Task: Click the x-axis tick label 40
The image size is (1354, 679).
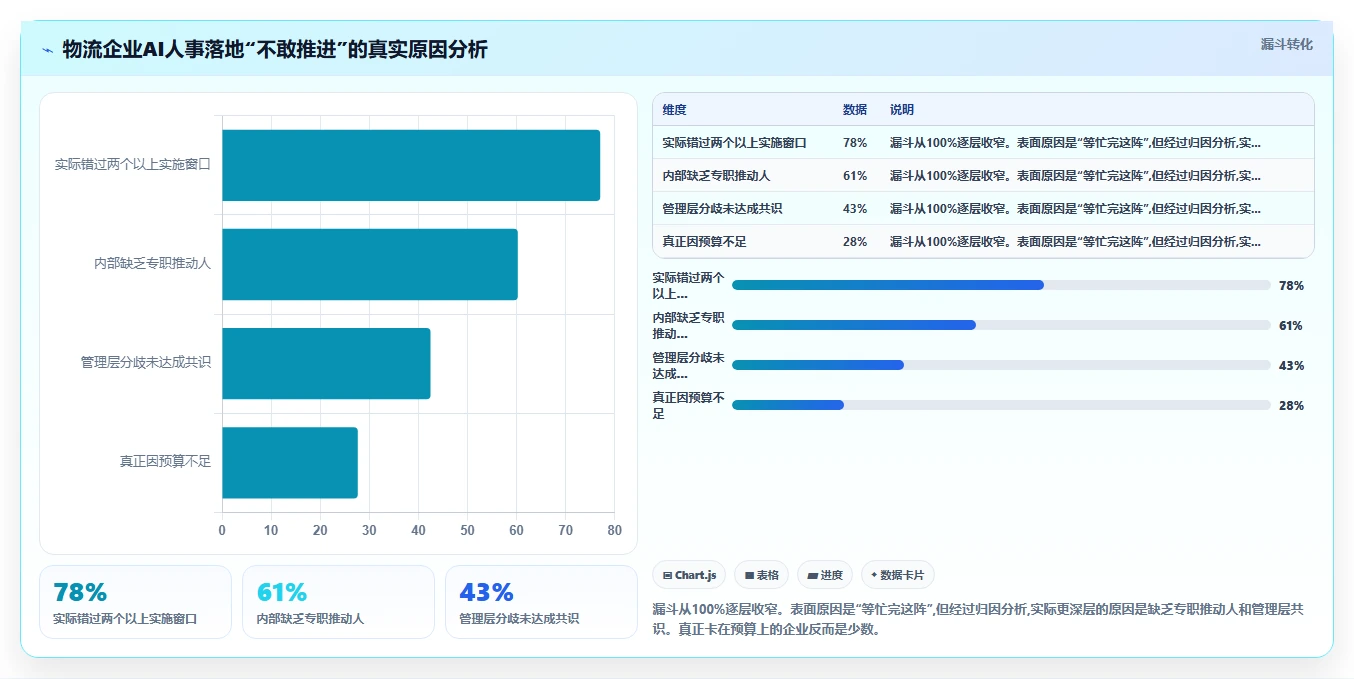Action: (418, 530)
